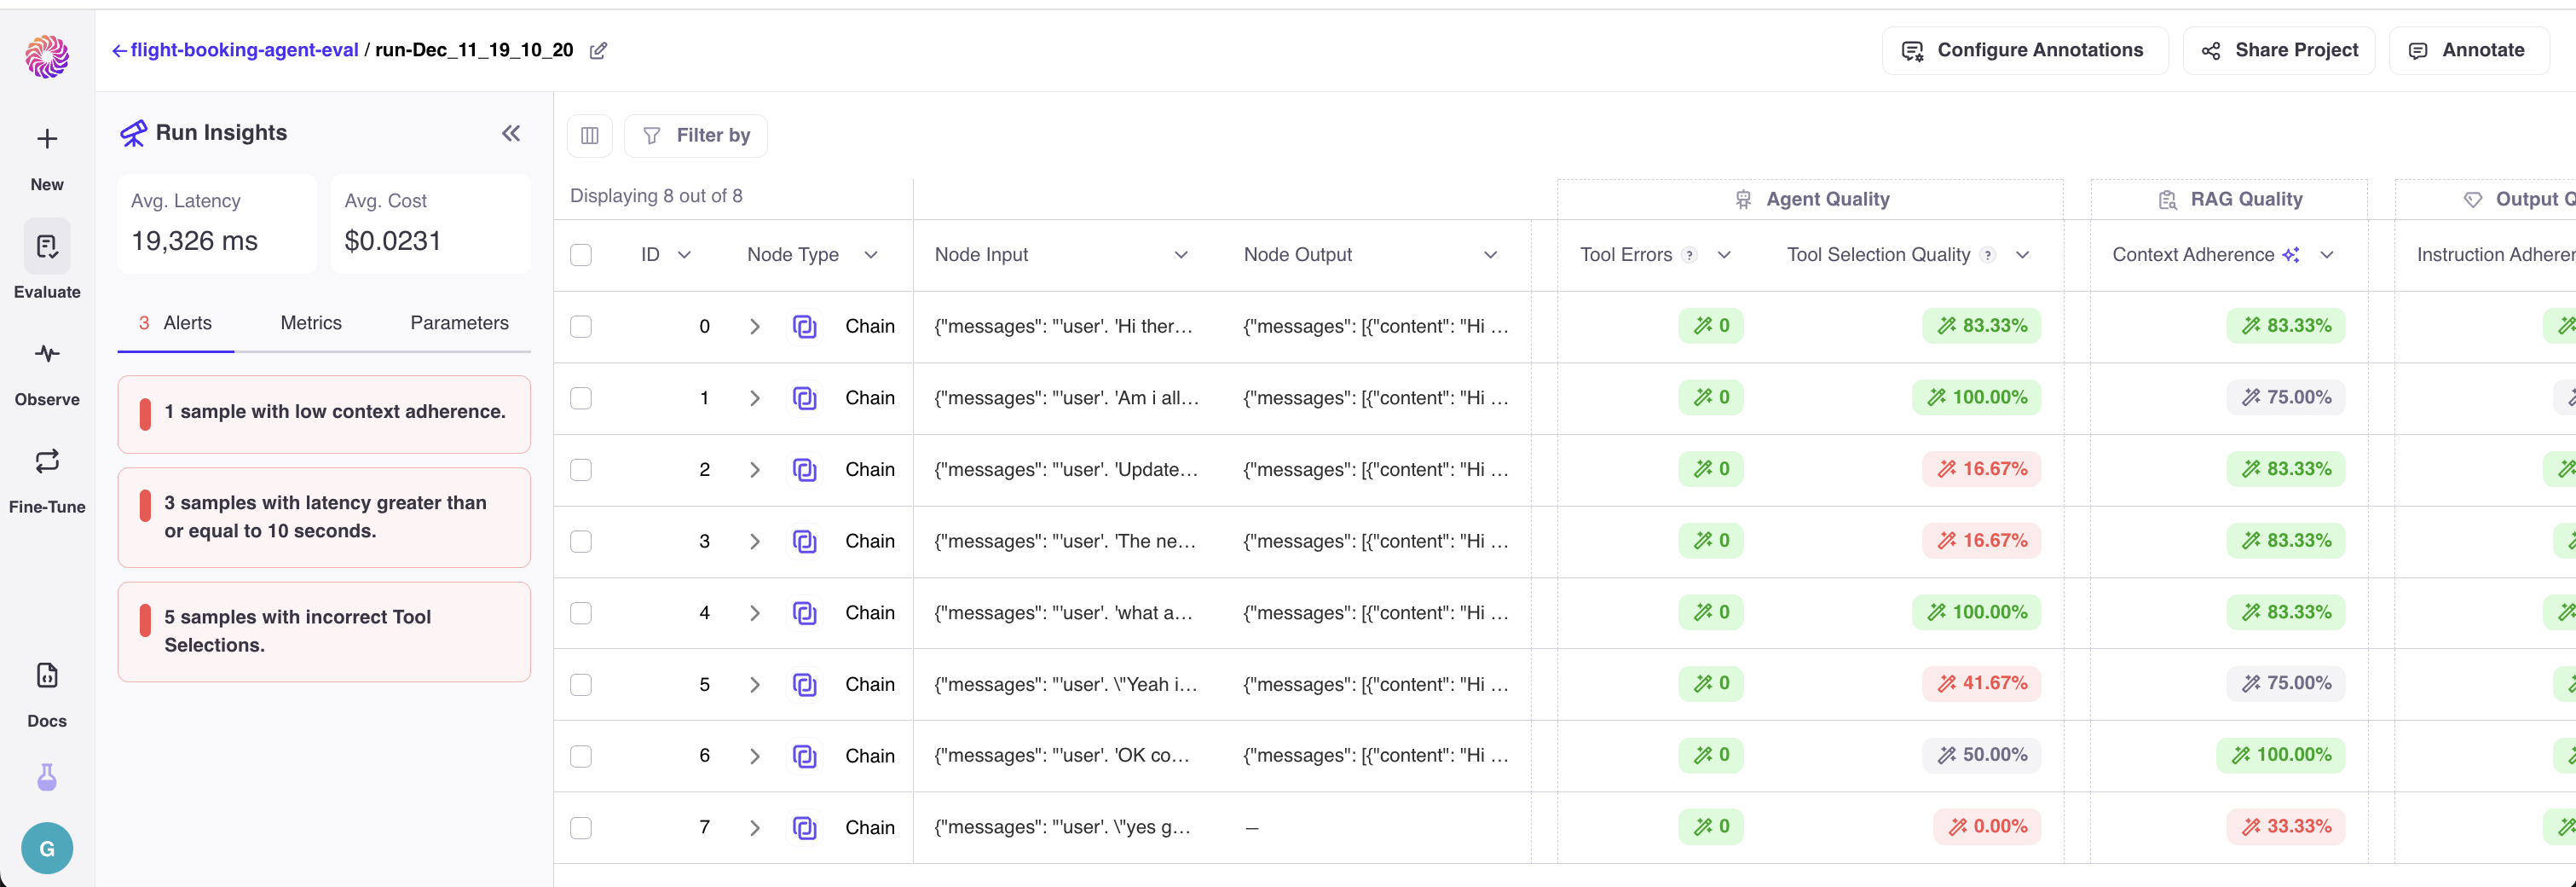Open the Fine-Tune sidebar icon
This screenshot has height=887, width=2576.
(47, 461)
